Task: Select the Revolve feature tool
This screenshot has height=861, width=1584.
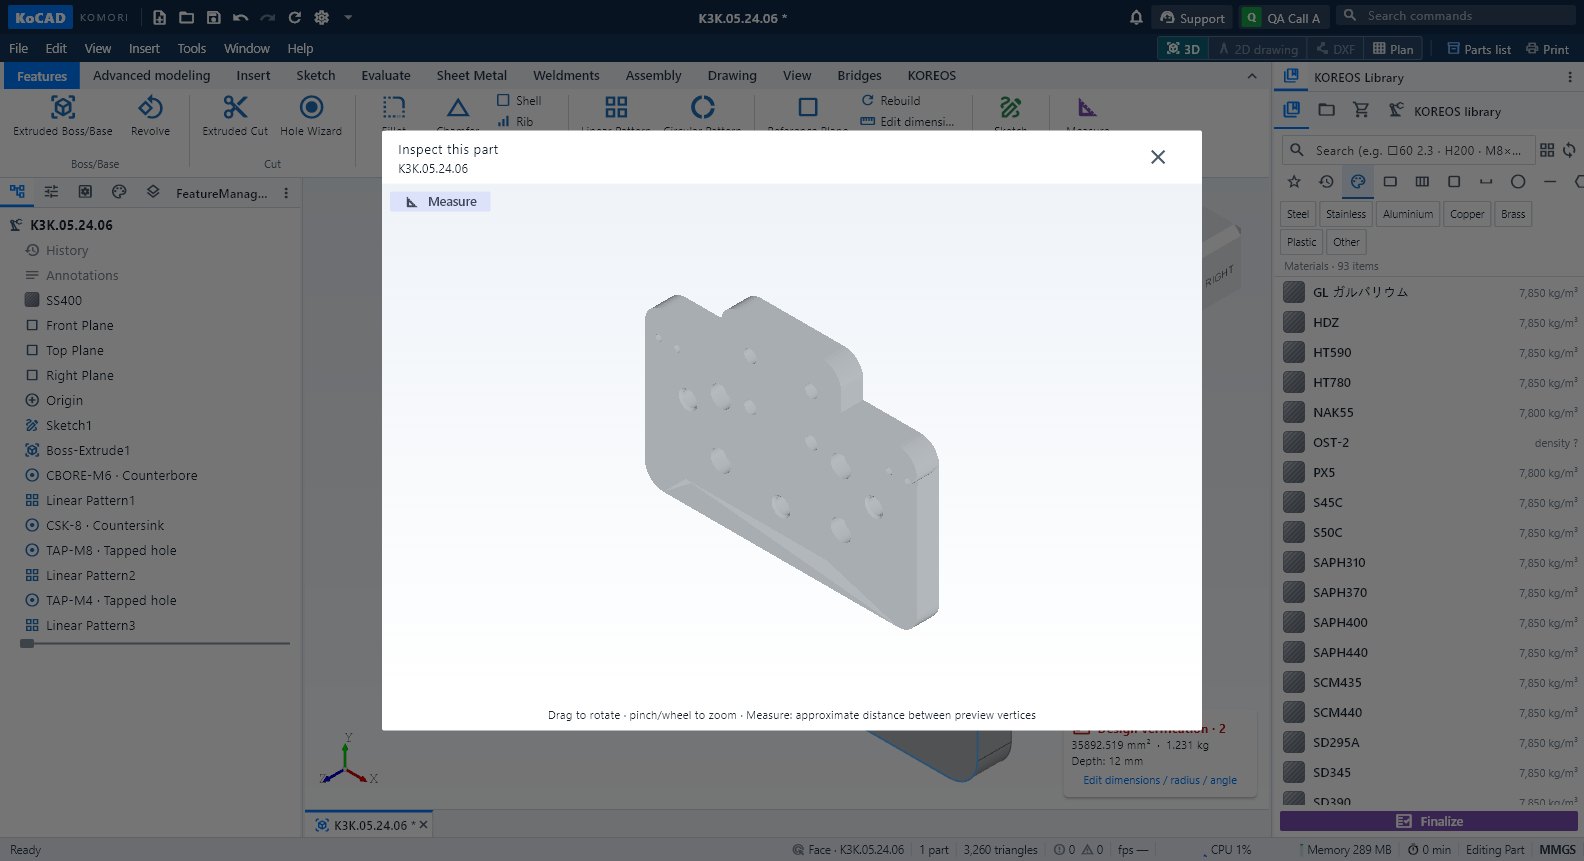Action: tap(150, 116)
